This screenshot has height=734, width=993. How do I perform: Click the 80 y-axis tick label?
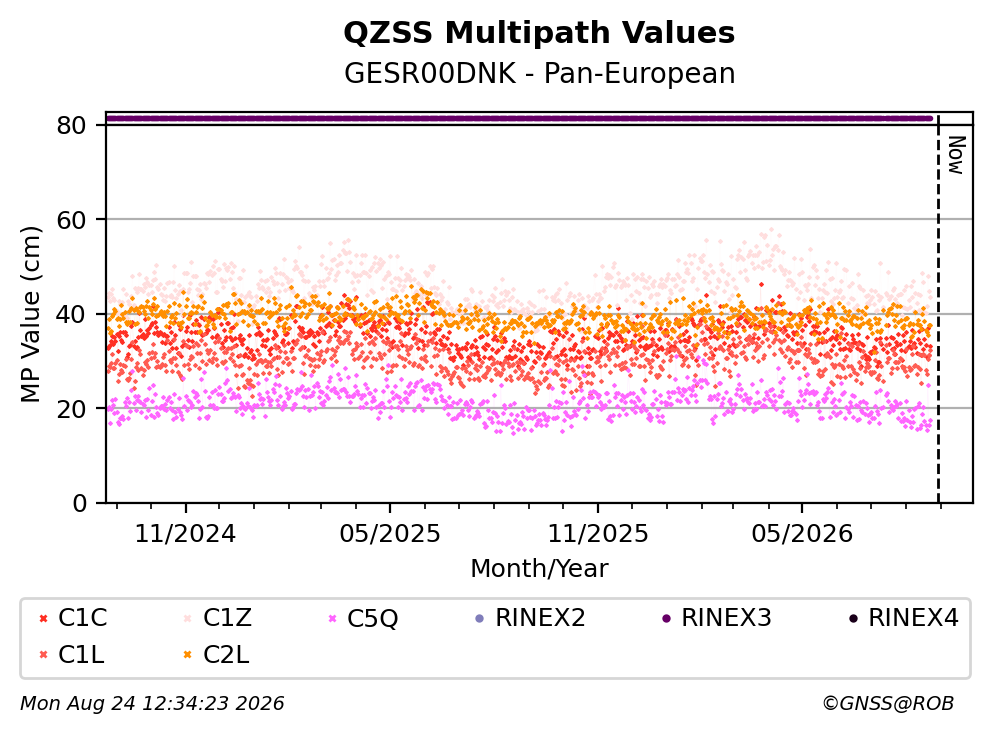[x=71, y=125]
